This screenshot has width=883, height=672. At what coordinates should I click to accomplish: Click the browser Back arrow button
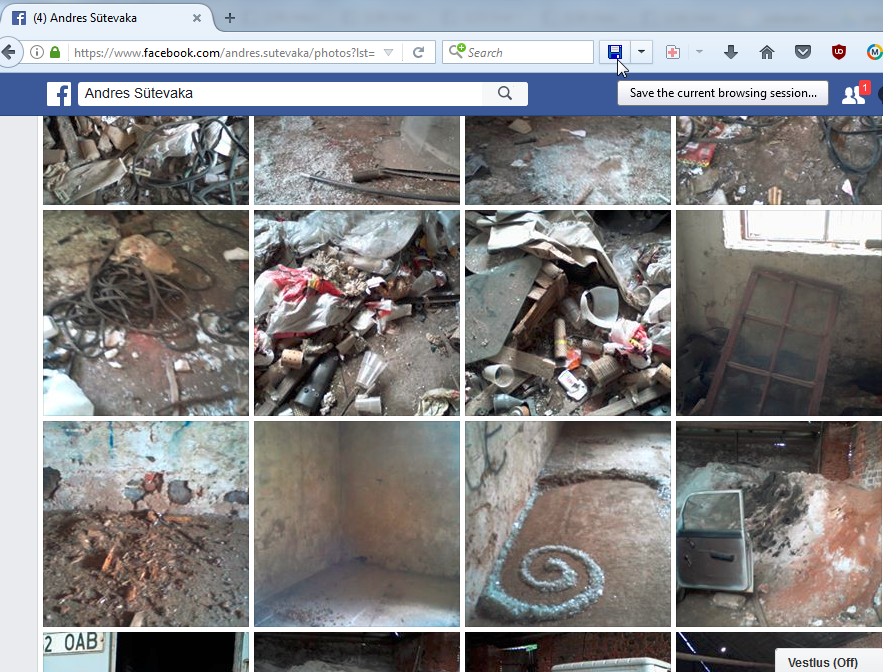pyautogui.click(x=9, y=52)
